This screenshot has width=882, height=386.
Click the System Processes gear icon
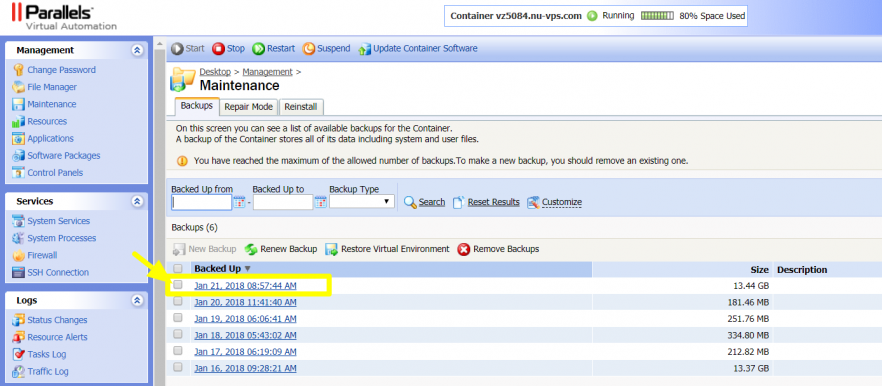click(18, 238)
